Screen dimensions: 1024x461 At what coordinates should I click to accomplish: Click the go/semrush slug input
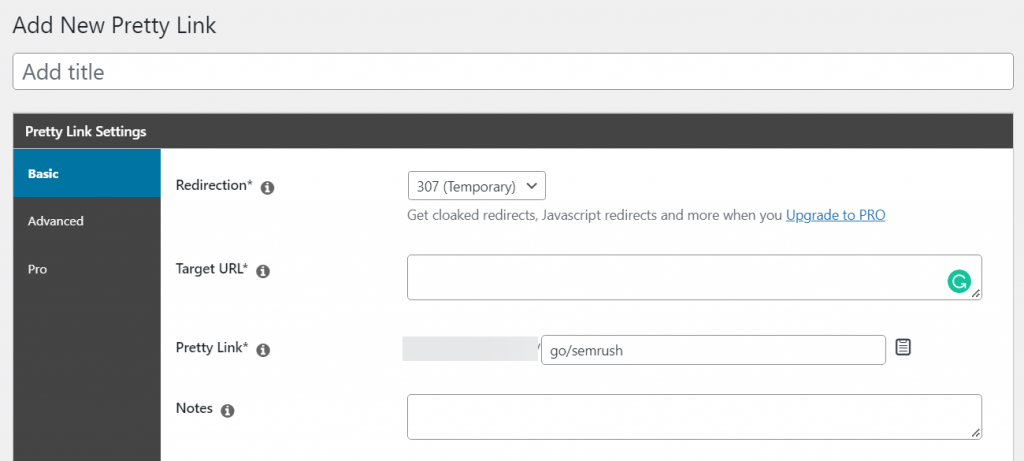click(x=713, y=350)
